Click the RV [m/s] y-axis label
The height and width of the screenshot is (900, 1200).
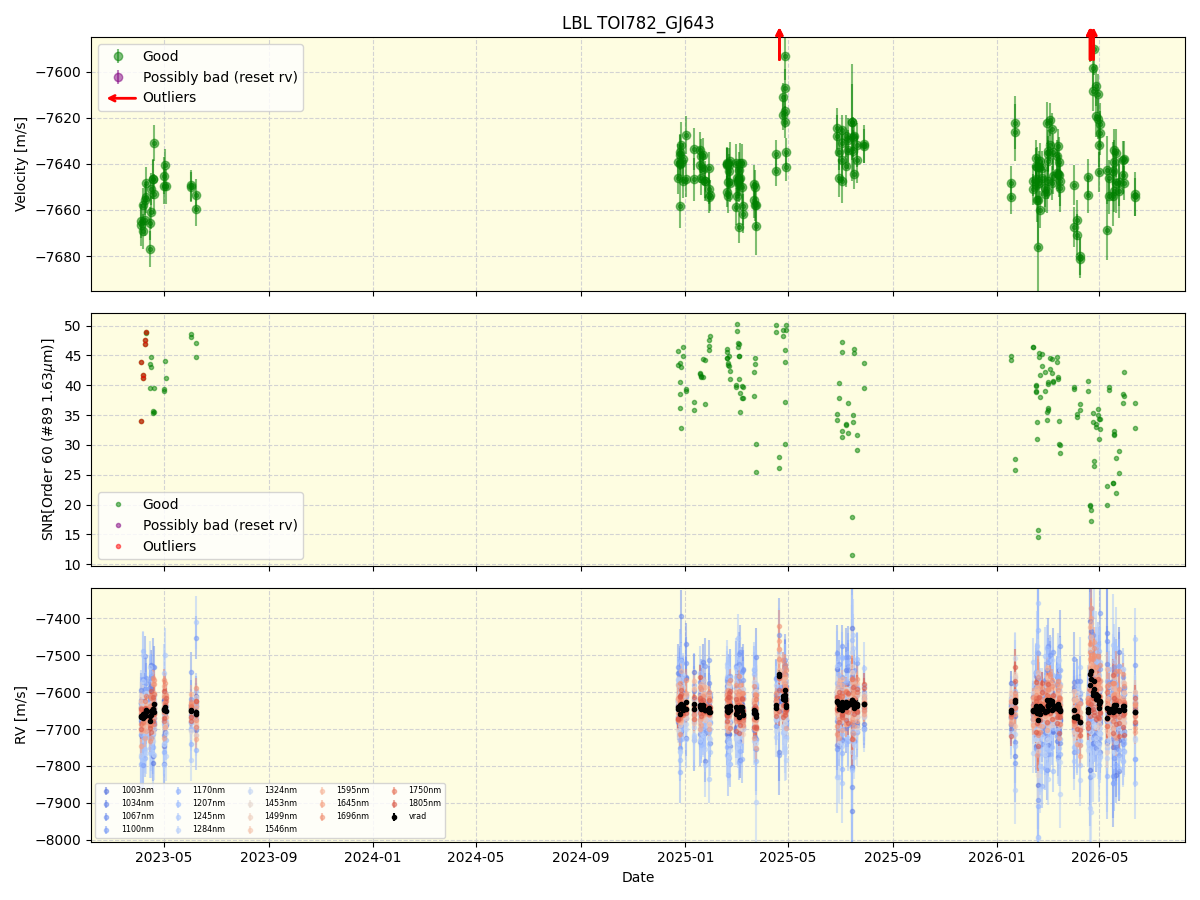(21, 714)
